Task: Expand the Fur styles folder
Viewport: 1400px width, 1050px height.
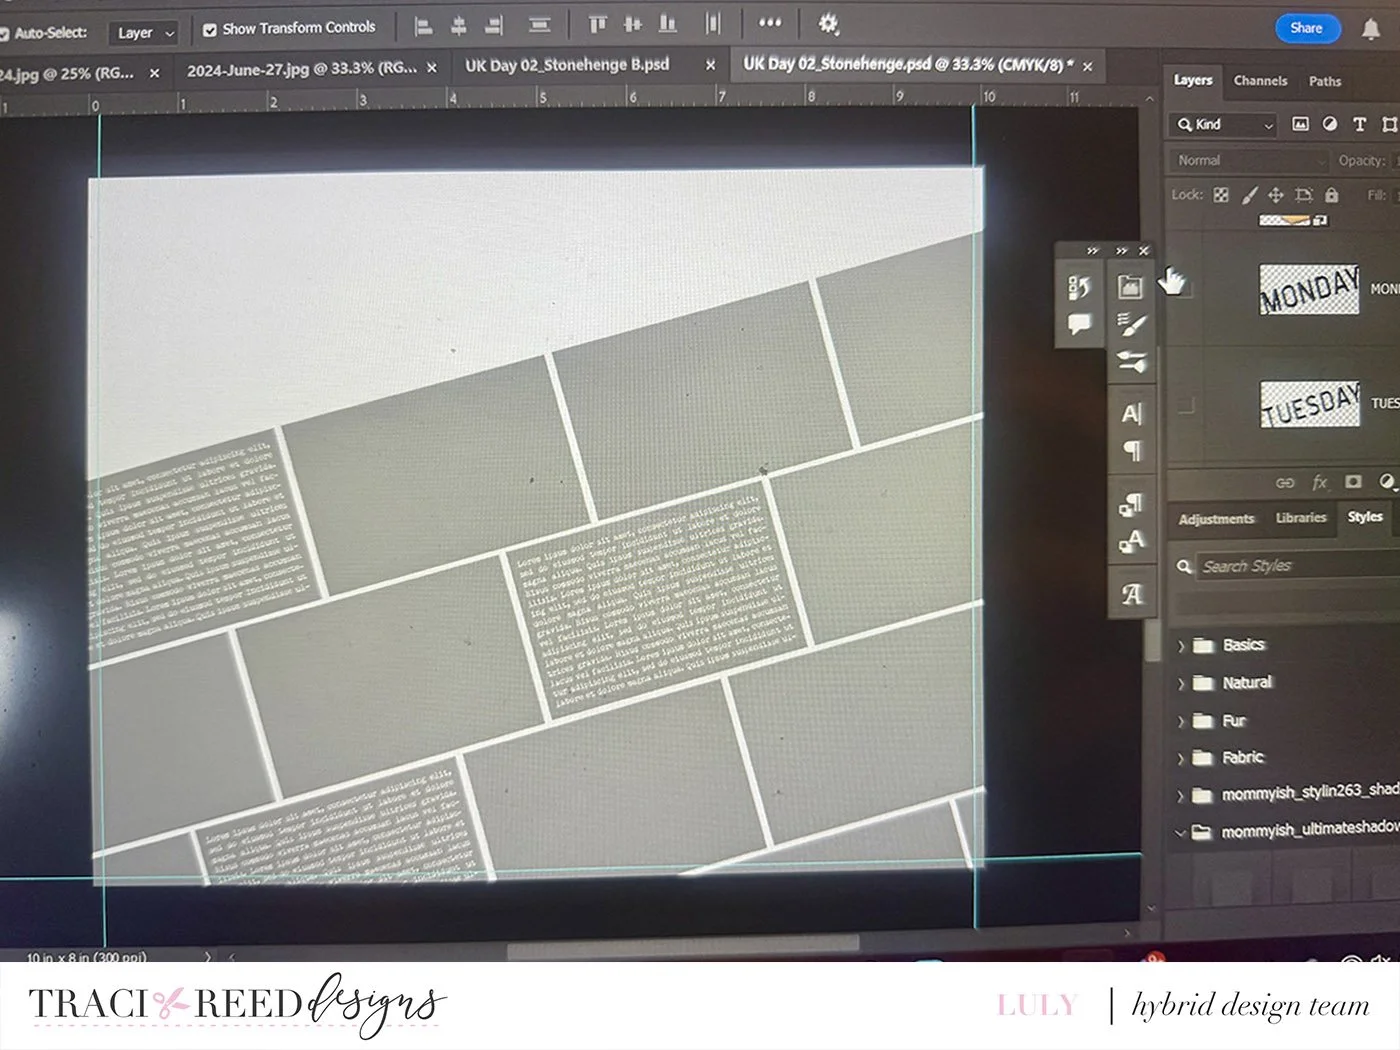Action: pyautogui.click(x=1181, y=722)
